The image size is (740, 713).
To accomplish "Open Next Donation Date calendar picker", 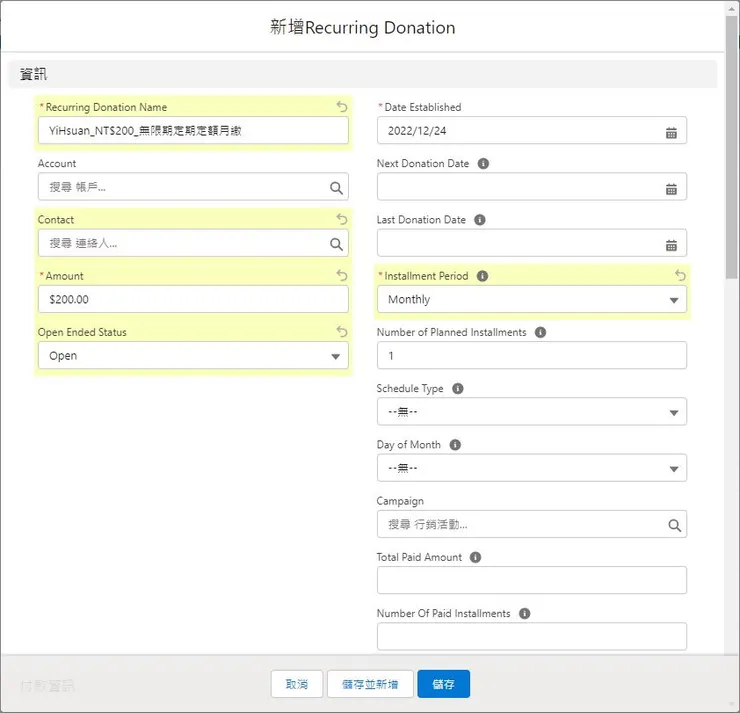I will pyautogui.click(x=671, y=188).
